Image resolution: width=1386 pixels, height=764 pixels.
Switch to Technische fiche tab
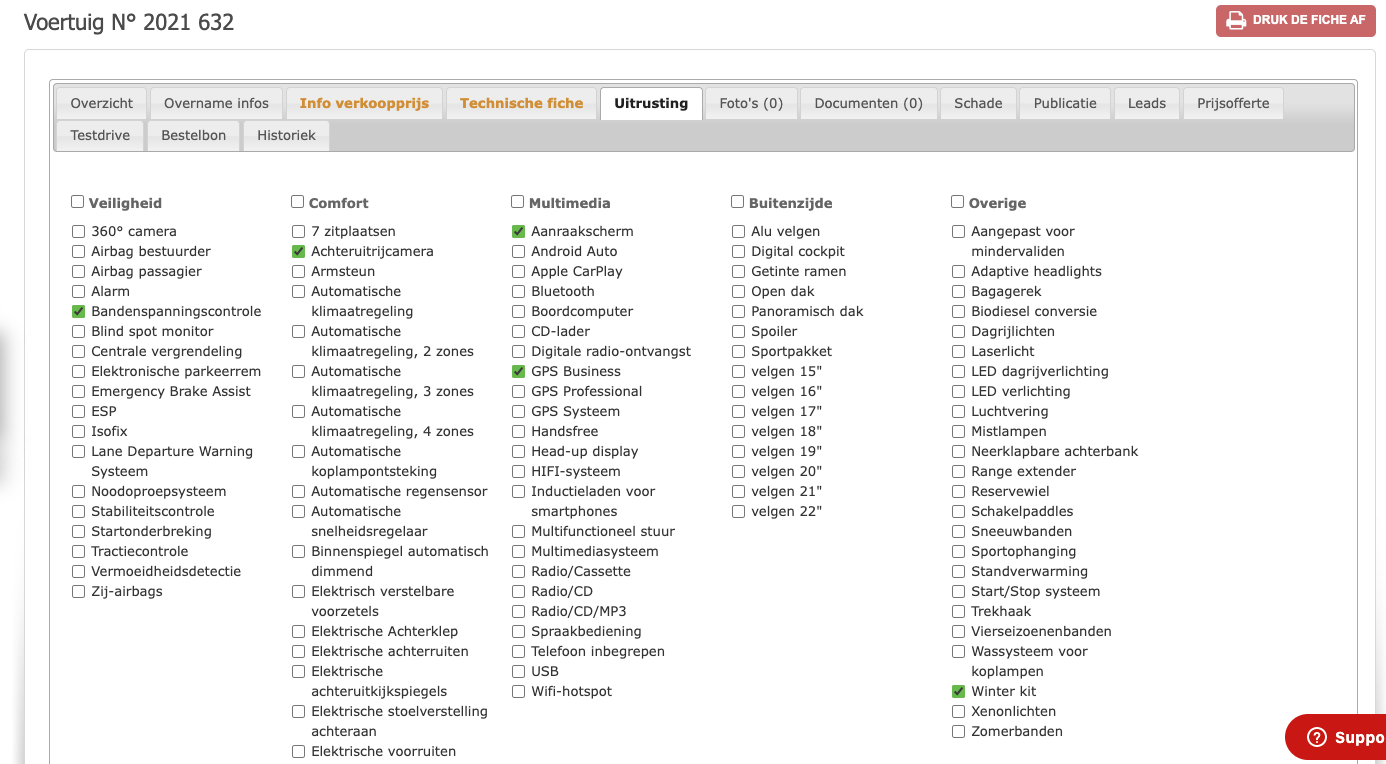tap(521, 103)
